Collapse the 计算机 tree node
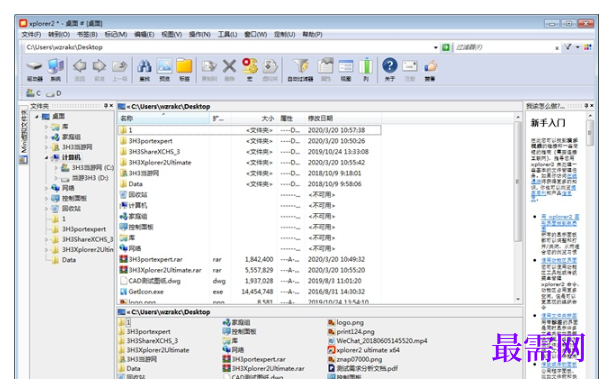604x379 pixels. (x=46, y=158)
